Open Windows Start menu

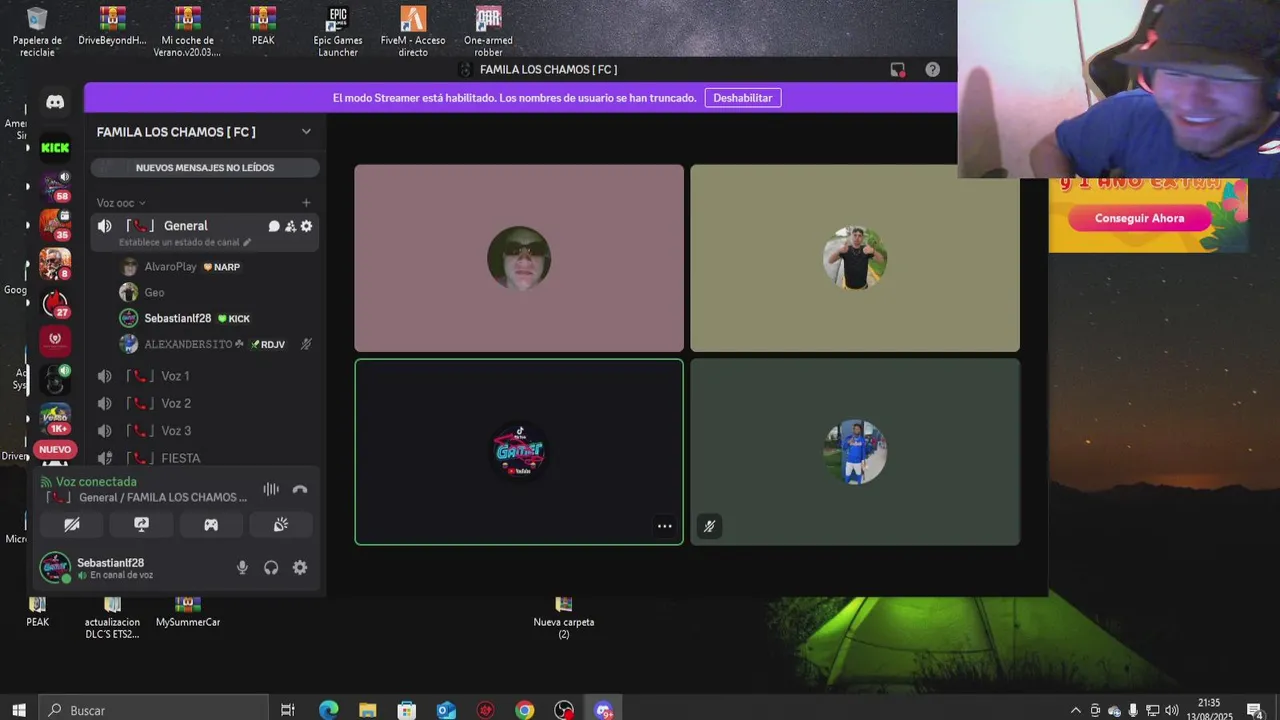coord(19,710)
